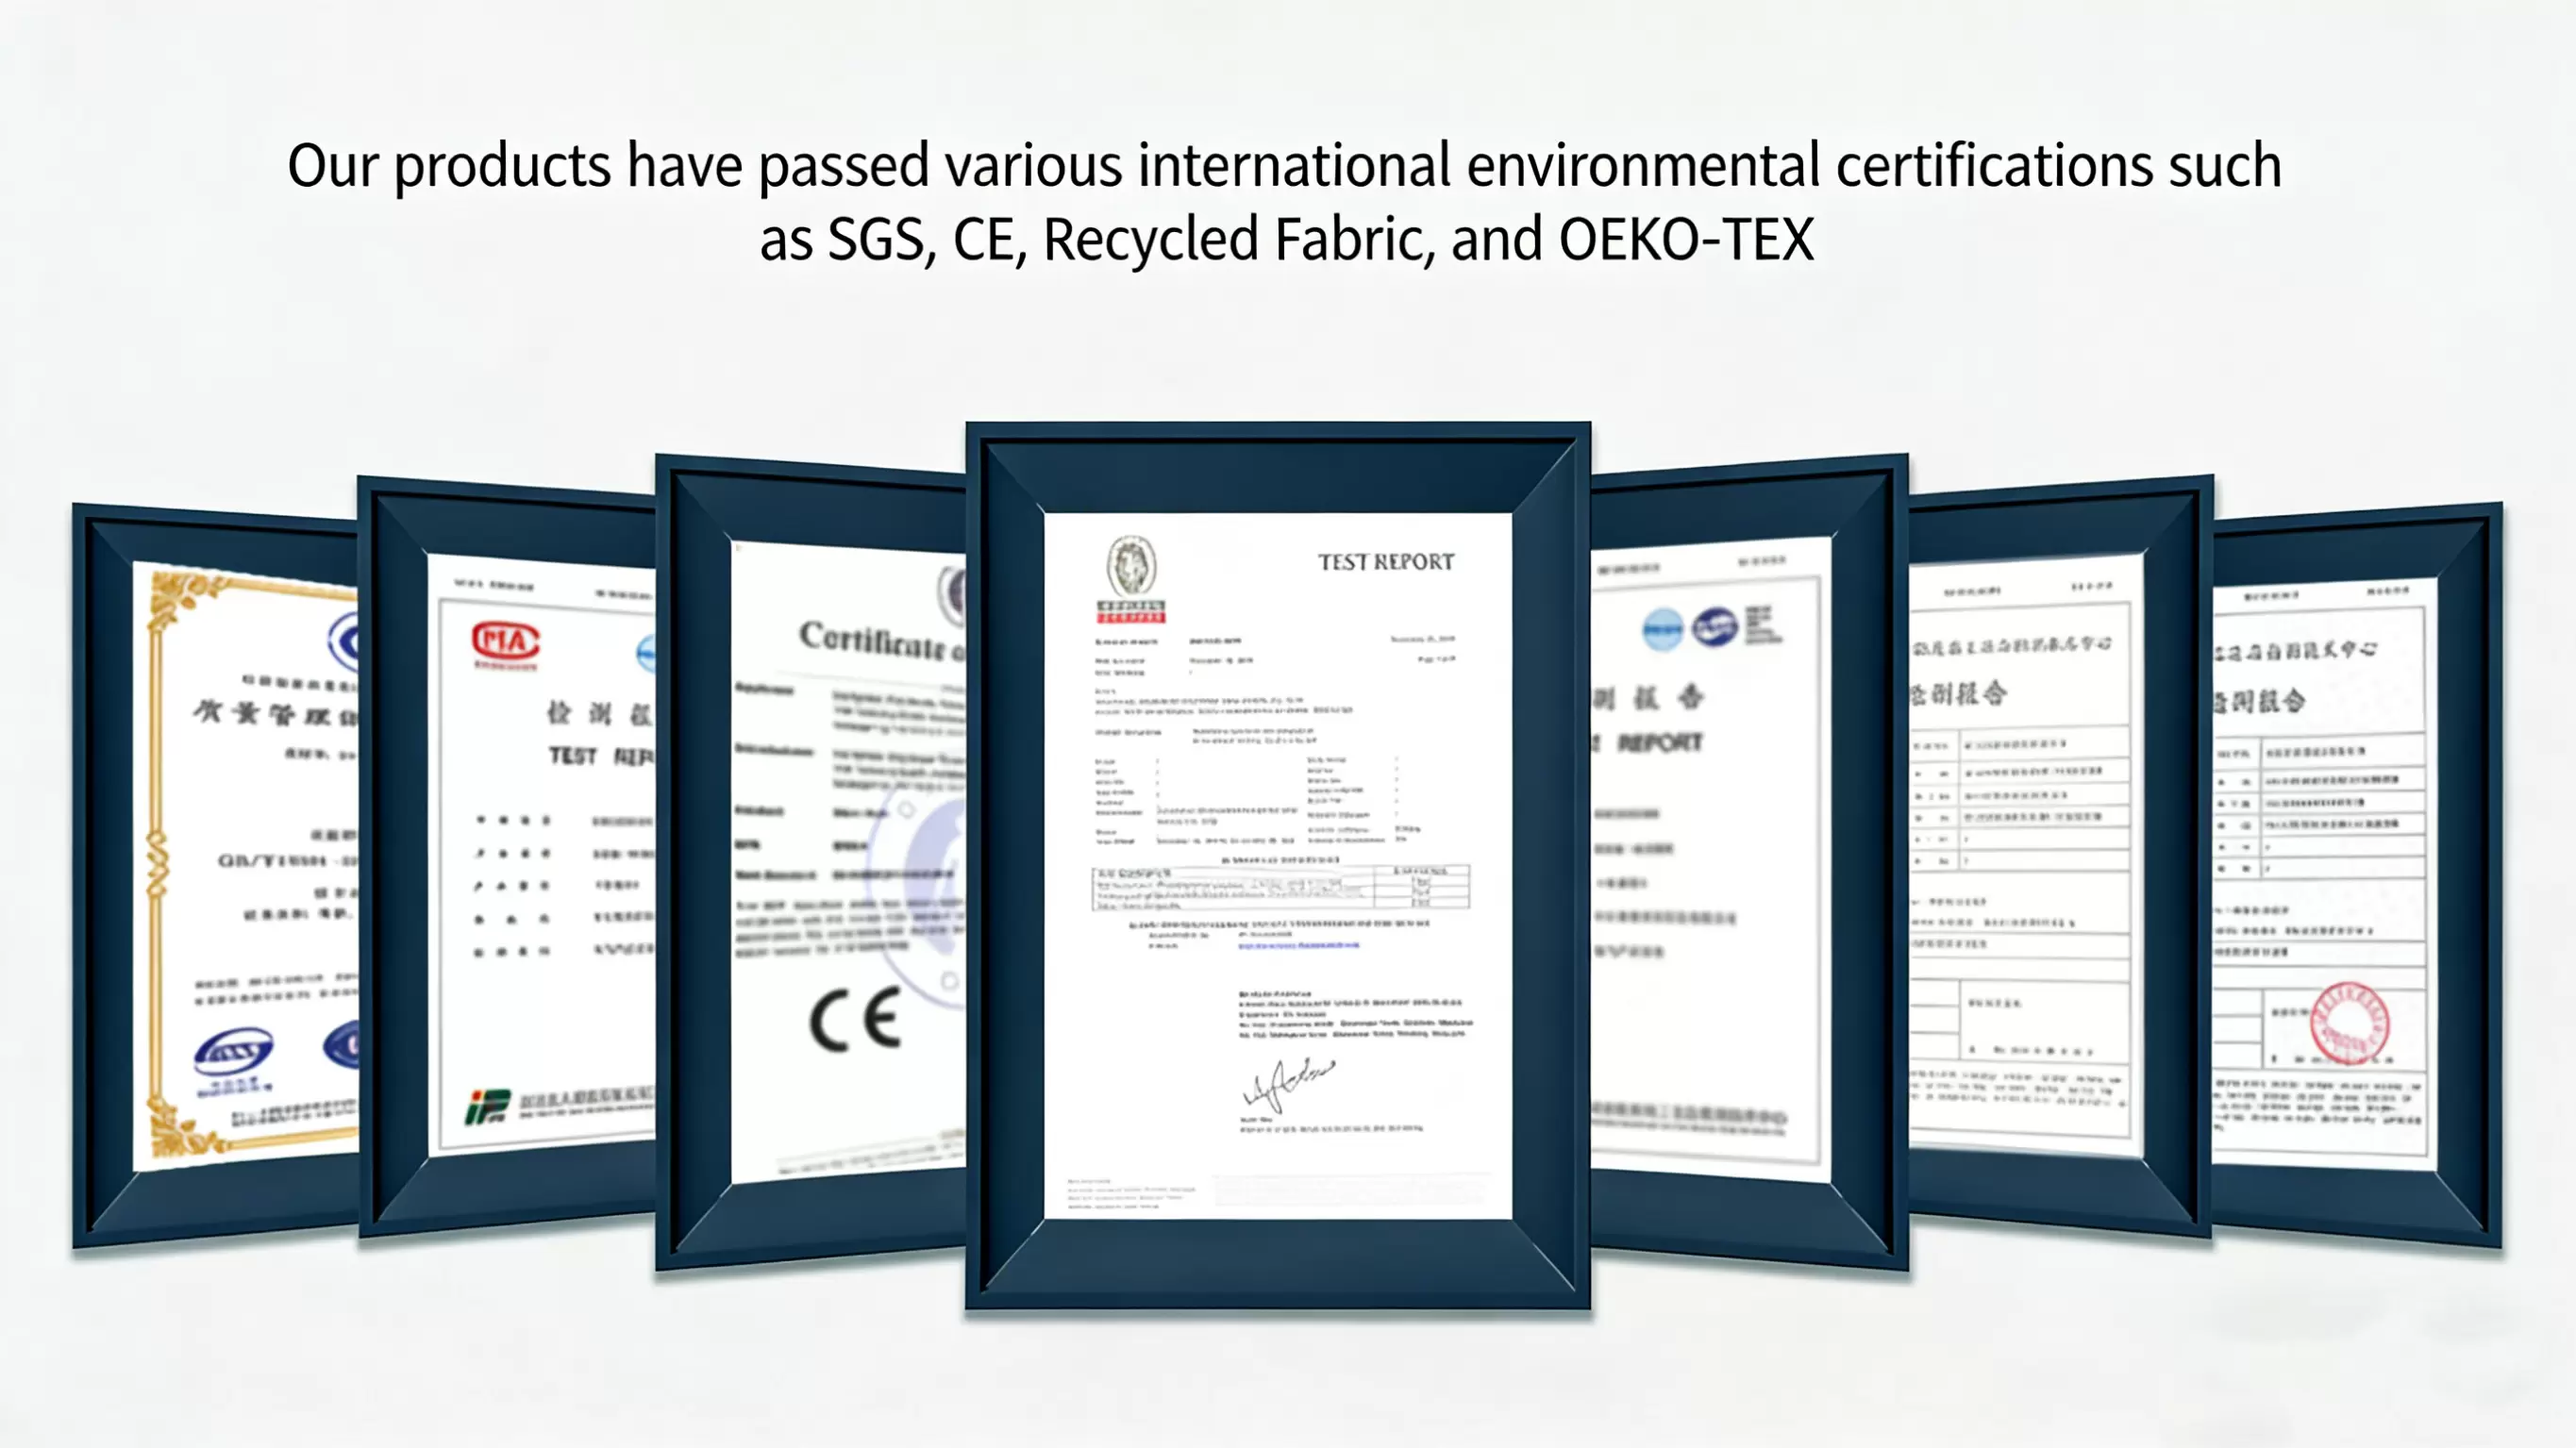
Task: Click the TEST REPORT heading in center frame
Action: 1385,562
